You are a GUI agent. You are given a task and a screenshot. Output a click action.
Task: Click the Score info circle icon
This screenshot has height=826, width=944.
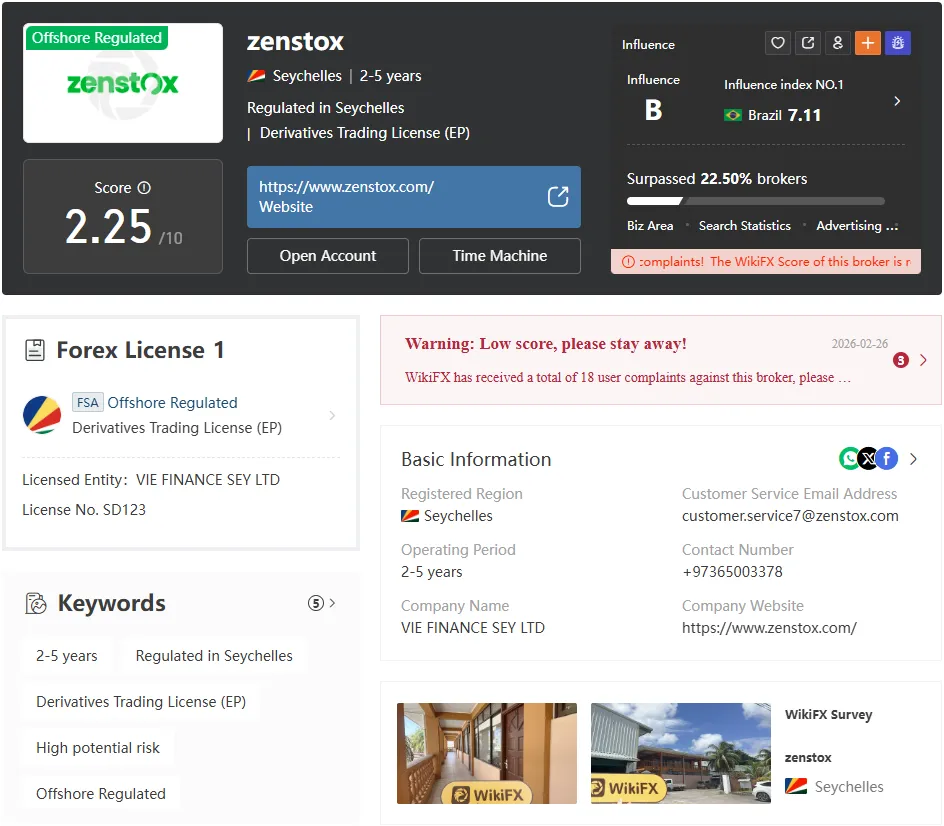[144, 188]
